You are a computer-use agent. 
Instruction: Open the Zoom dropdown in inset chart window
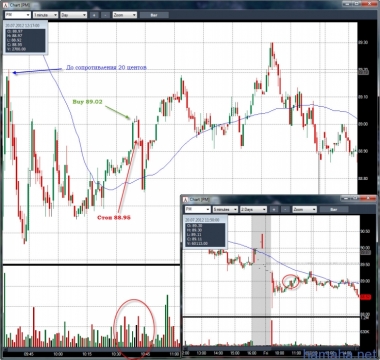[x=304, y=209]
